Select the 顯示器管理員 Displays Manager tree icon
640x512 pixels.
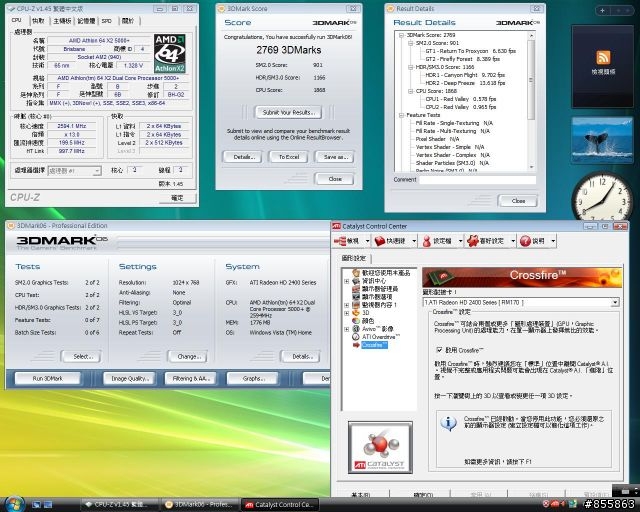point(356,289)
